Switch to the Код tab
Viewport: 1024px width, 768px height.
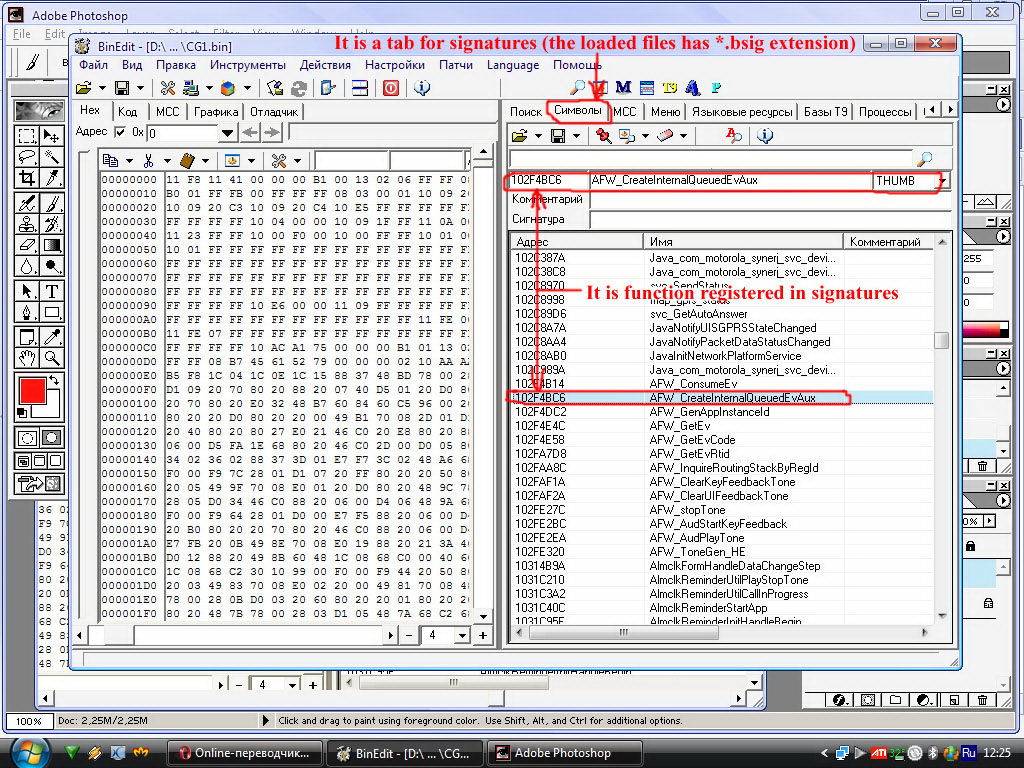pyautogui.click(x=127, y=112)
